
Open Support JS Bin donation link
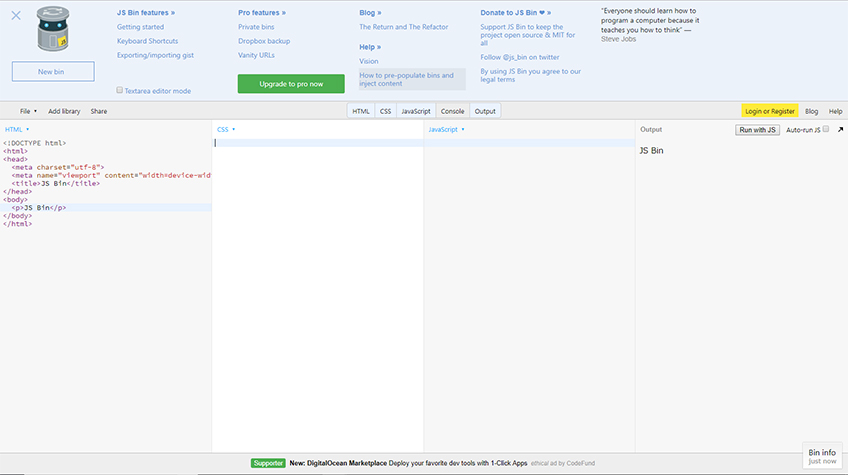tap(528, 35)
